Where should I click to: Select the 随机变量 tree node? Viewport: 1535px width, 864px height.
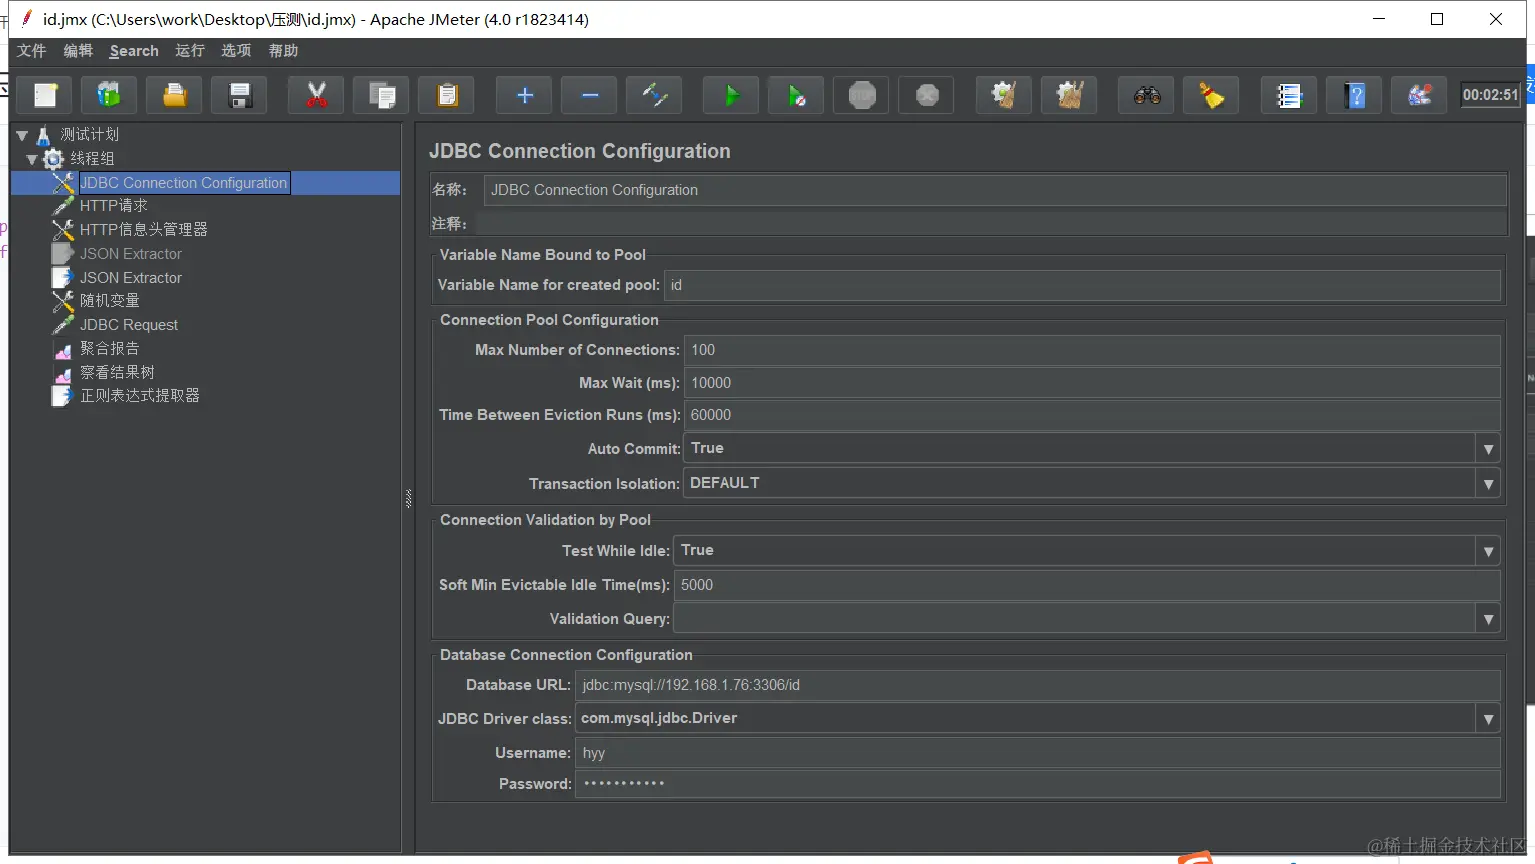(x=110, y=300)
